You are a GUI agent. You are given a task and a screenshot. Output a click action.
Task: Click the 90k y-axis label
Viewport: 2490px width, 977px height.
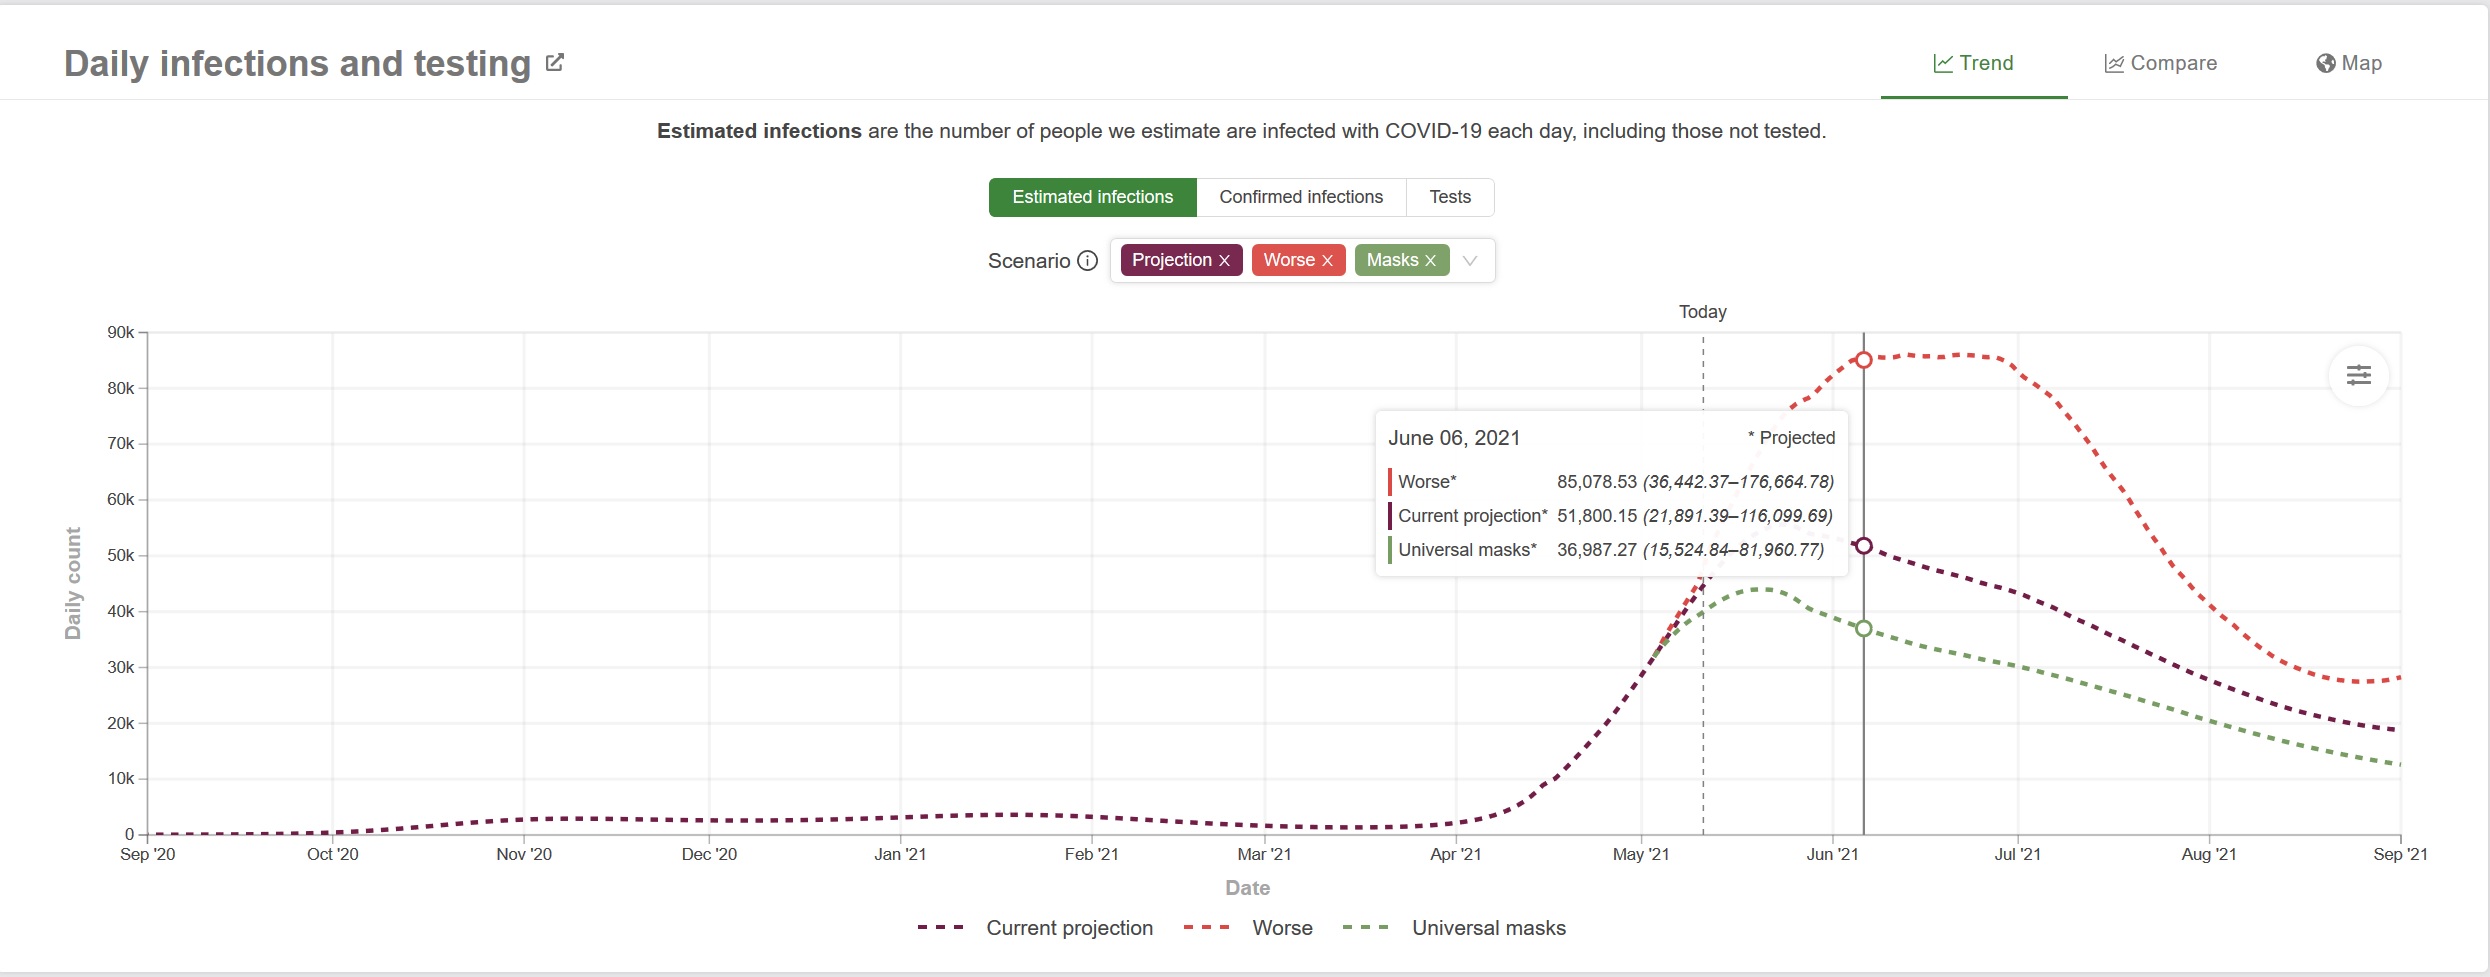coord(121,332)
